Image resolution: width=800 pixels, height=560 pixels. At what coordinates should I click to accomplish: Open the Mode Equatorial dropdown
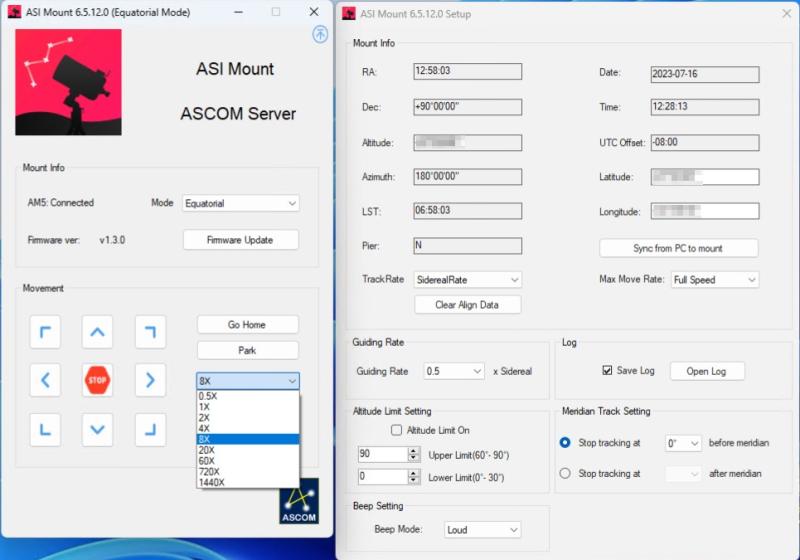(240, 203)
